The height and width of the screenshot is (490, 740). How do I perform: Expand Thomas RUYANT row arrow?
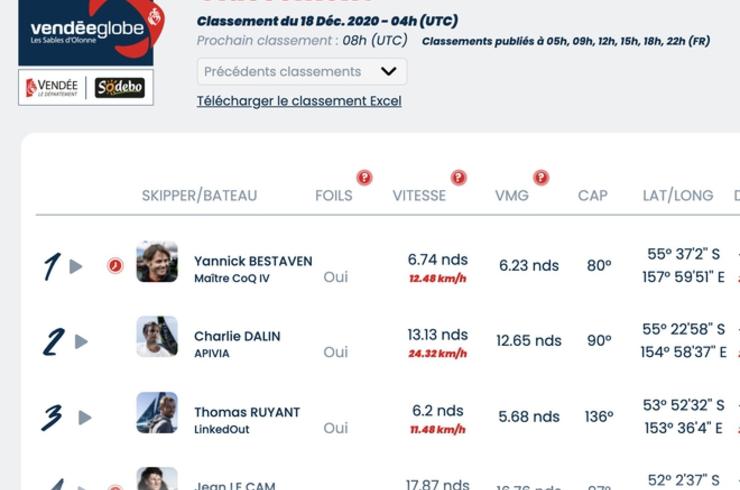tap(85, 417)
